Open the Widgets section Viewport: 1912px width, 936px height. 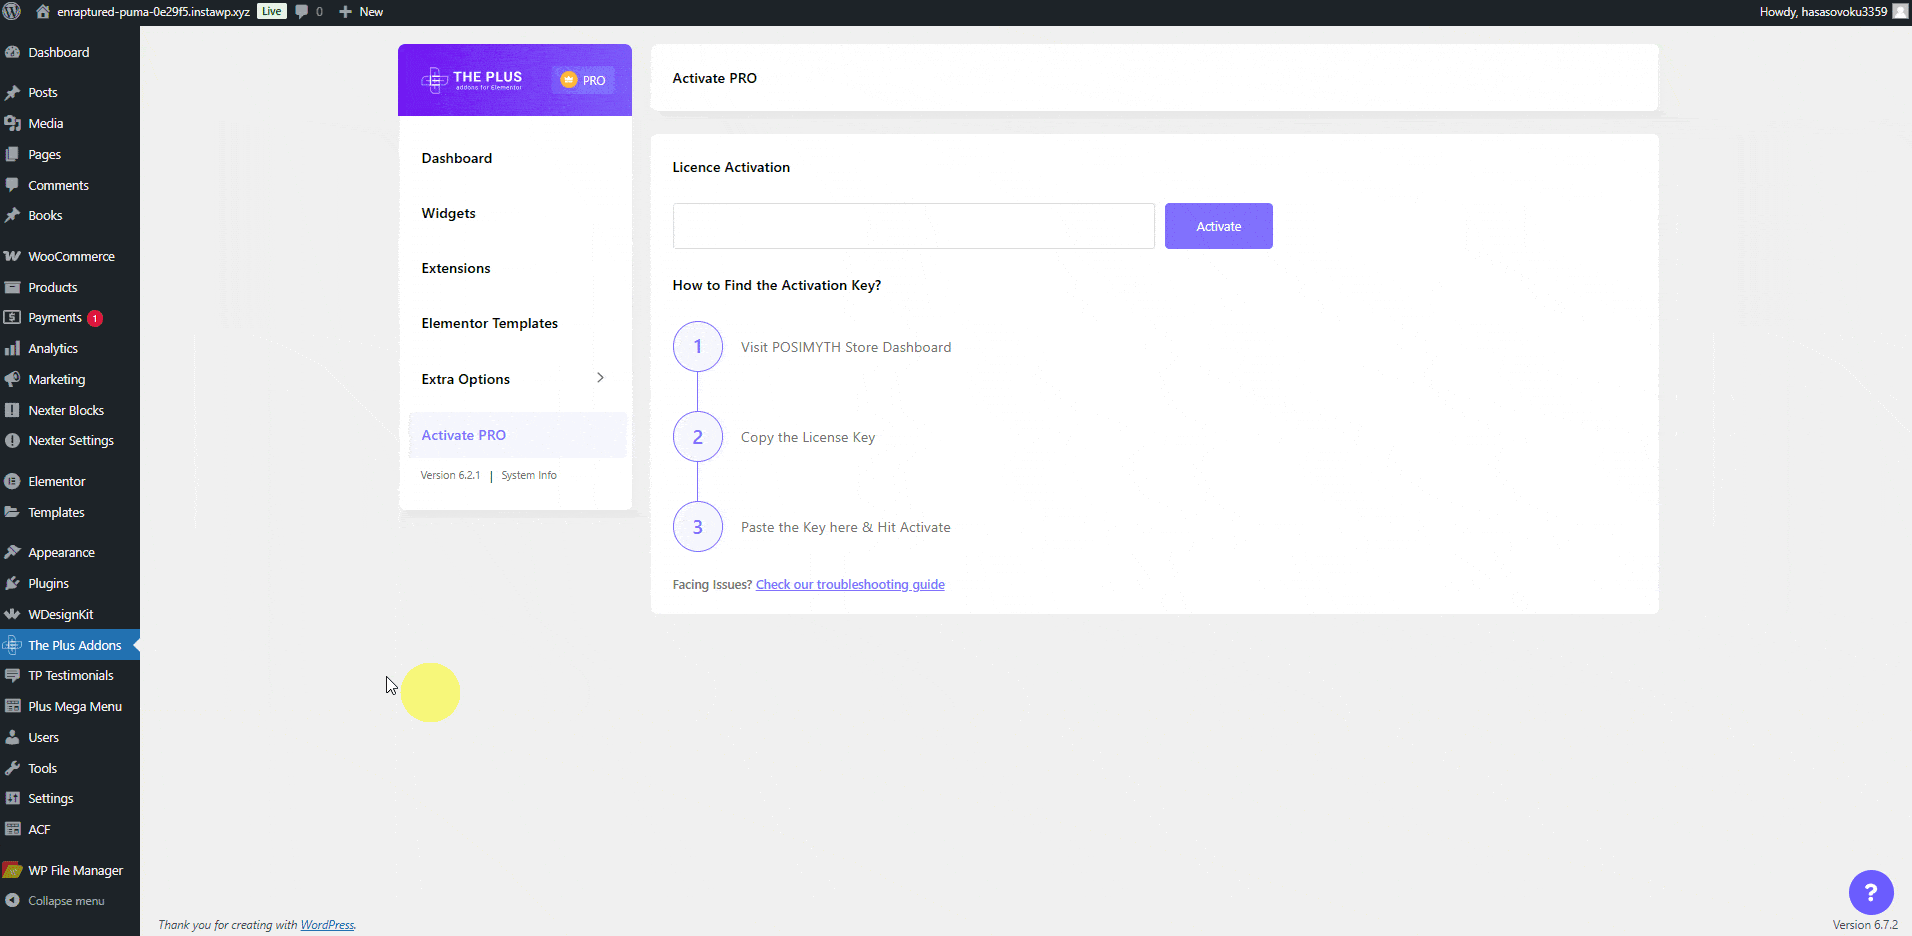coord(448,213)
